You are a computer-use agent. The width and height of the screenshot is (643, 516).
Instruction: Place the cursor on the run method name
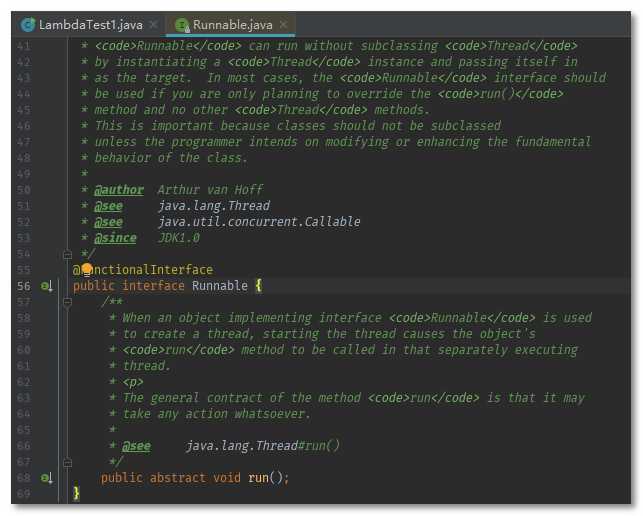pos(258,478)
